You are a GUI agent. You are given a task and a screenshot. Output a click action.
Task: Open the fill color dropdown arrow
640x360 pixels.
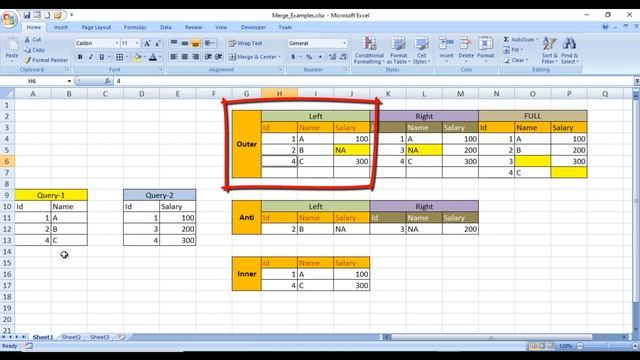click(x=144, y=57)
